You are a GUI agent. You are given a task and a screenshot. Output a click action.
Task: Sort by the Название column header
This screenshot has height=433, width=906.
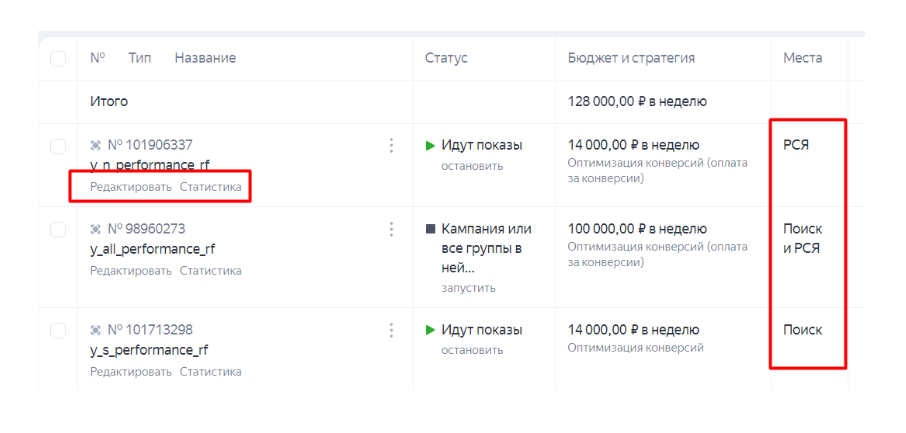point(205,58)
